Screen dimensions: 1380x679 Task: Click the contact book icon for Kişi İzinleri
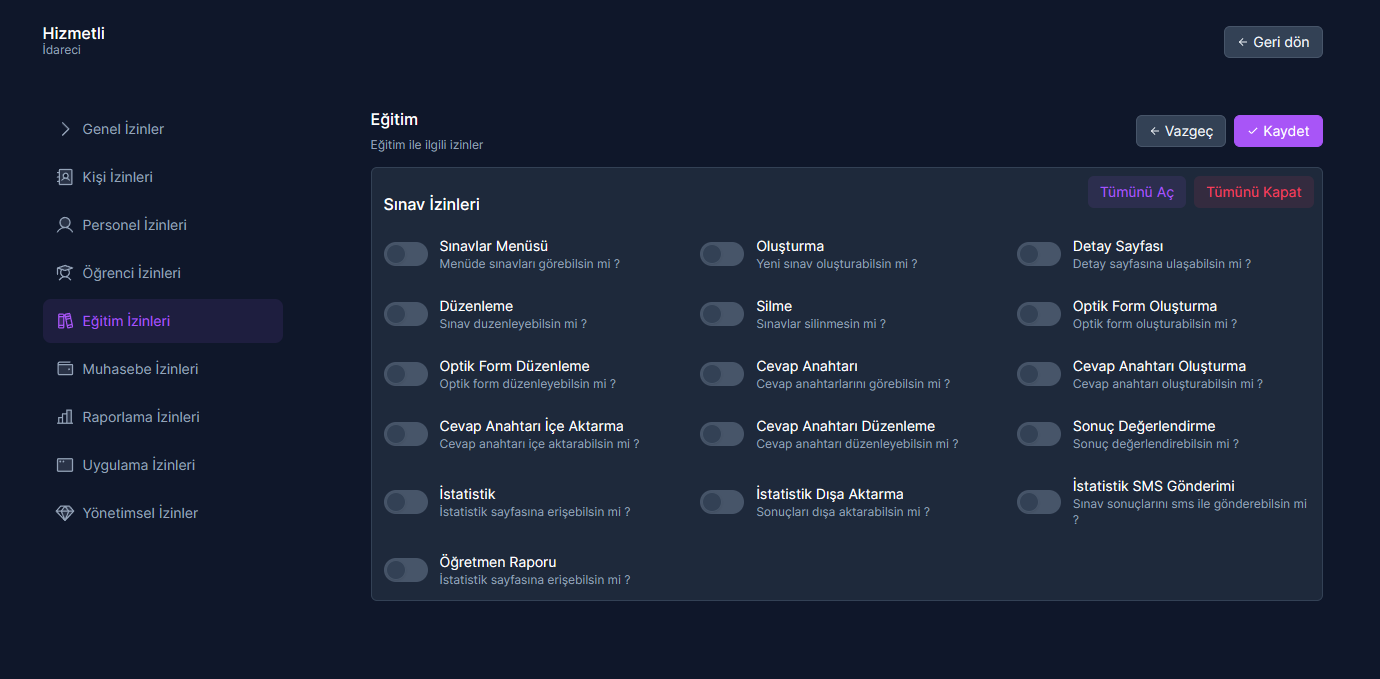(x=65, y=177)
